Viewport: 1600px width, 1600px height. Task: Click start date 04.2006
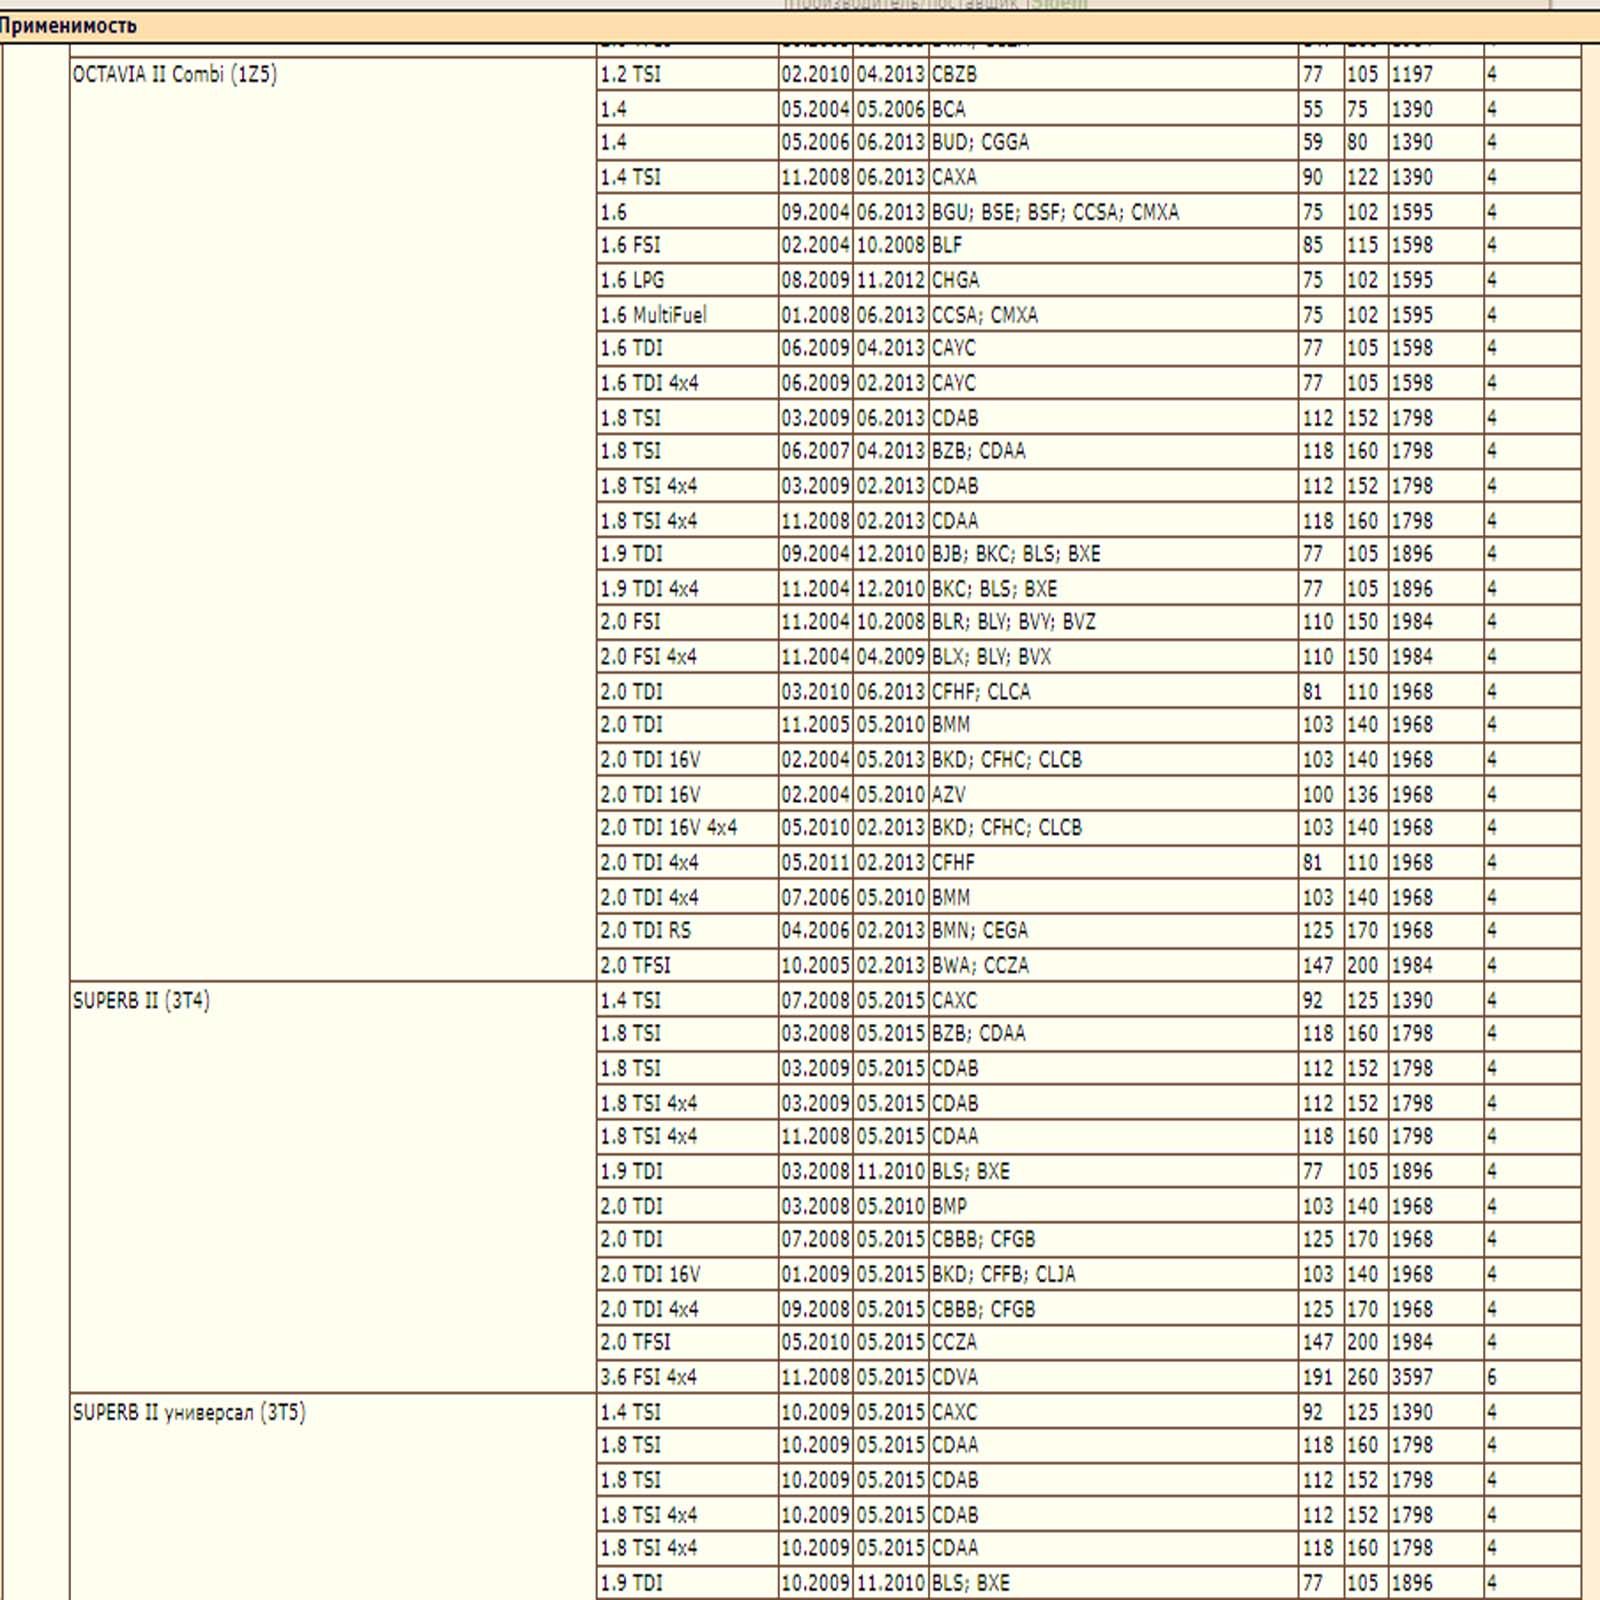pos(815,931)
